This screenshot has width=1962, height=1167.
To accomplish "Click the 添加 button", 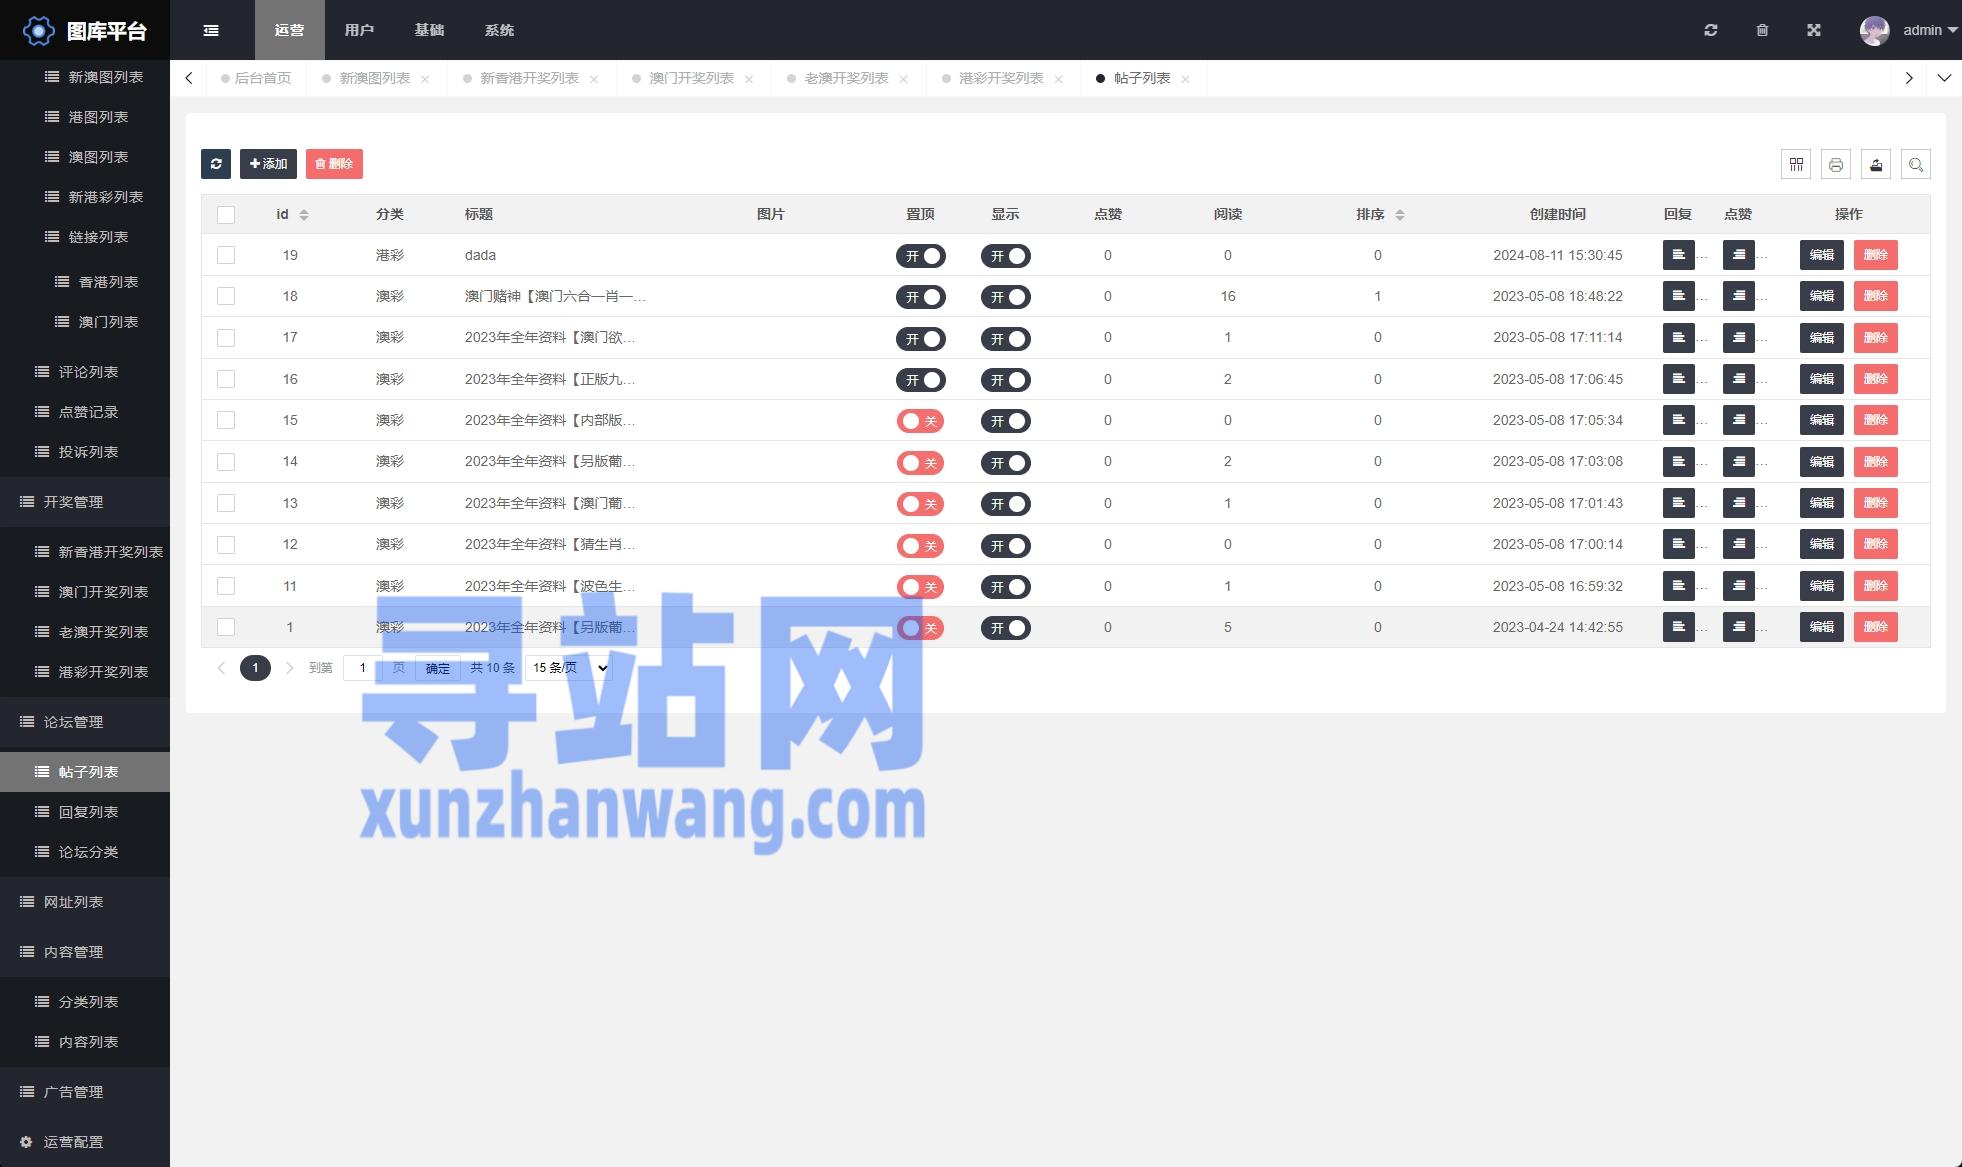I will coord(268,164).
